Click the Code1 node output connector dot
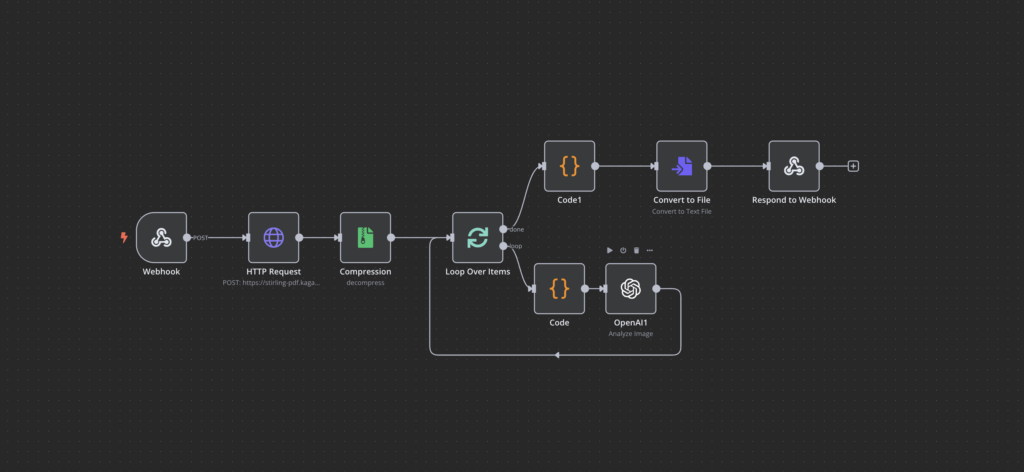1024x472 pixels. 595,166
